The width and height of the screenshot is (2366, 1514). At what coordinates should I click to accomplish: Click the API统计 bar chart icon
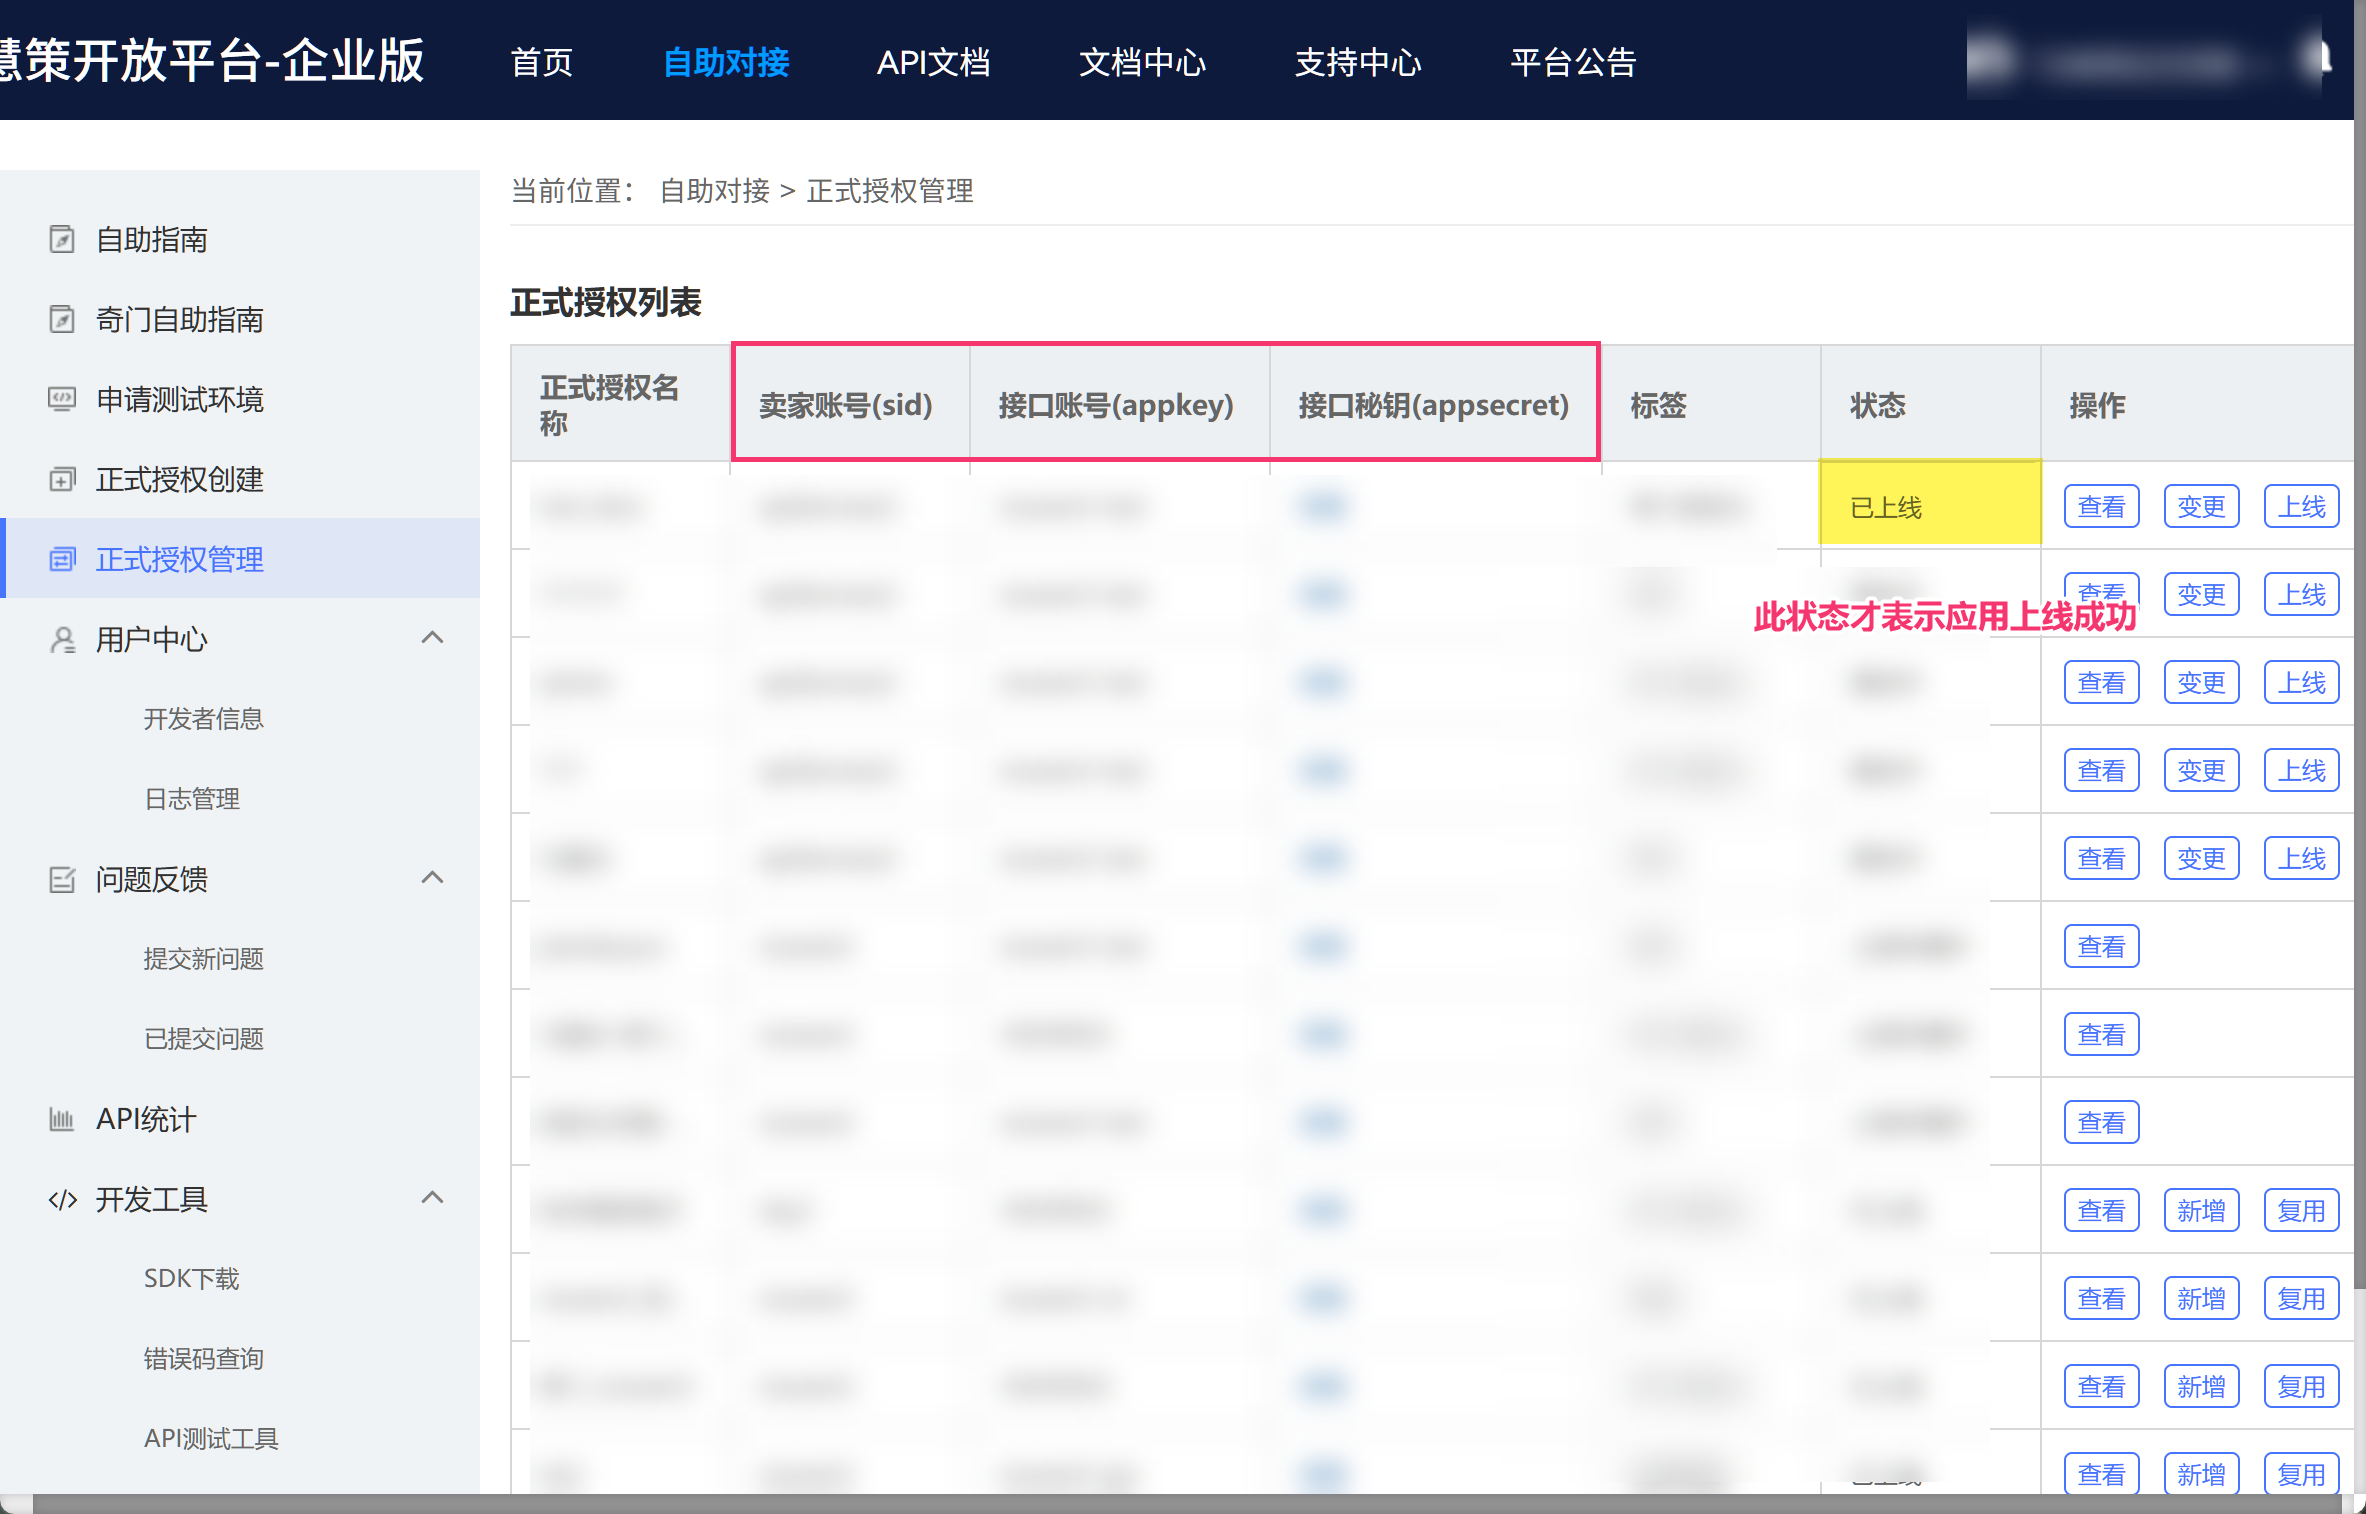tap(62, 1120)
